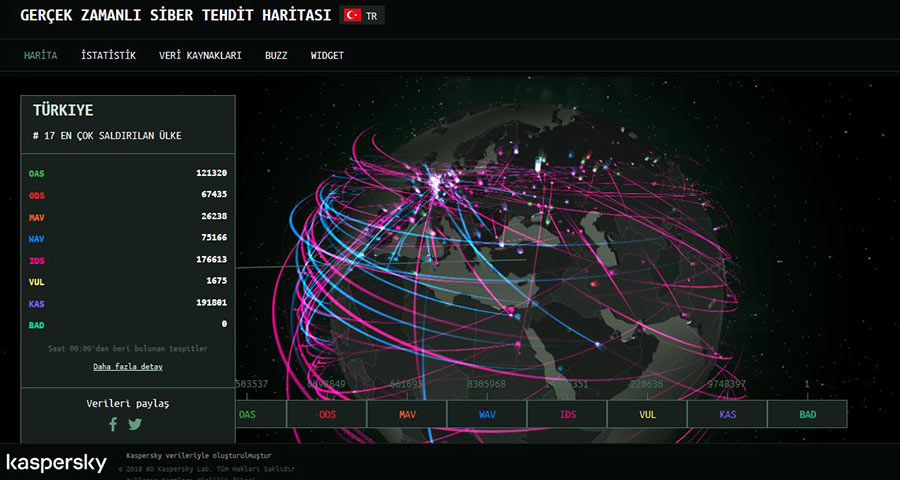Image resolution: width=900 pixels, height=480 pixels.
Task: Switch to the İSTATİSTİK tab
Action: [x=108, y=56]
